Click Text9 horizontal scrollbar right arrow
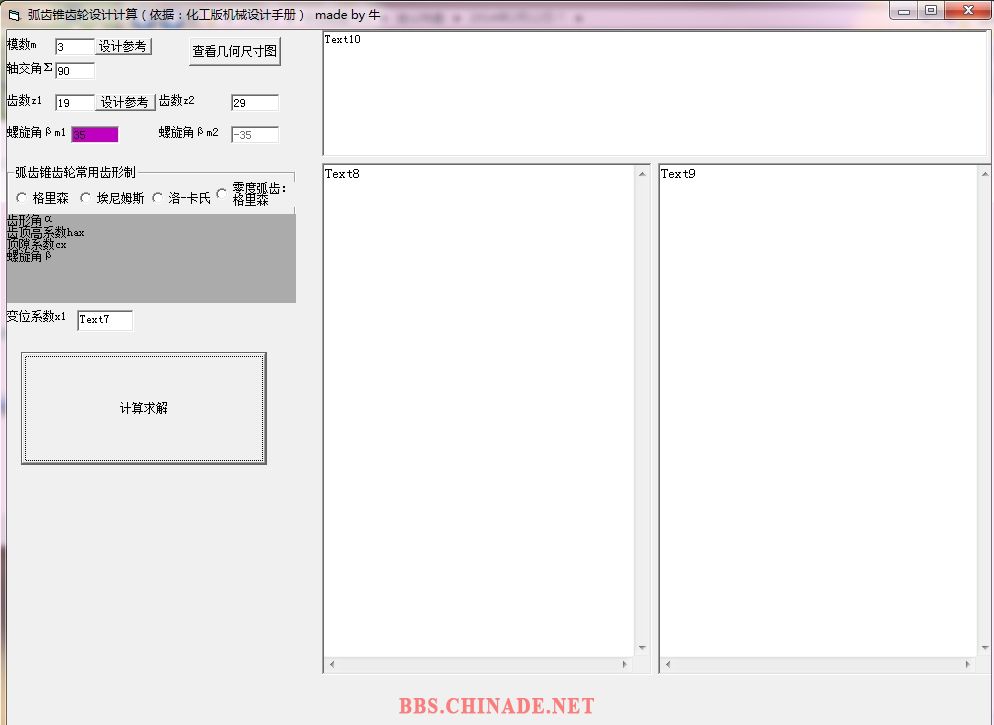 click(x=967, y=664)
